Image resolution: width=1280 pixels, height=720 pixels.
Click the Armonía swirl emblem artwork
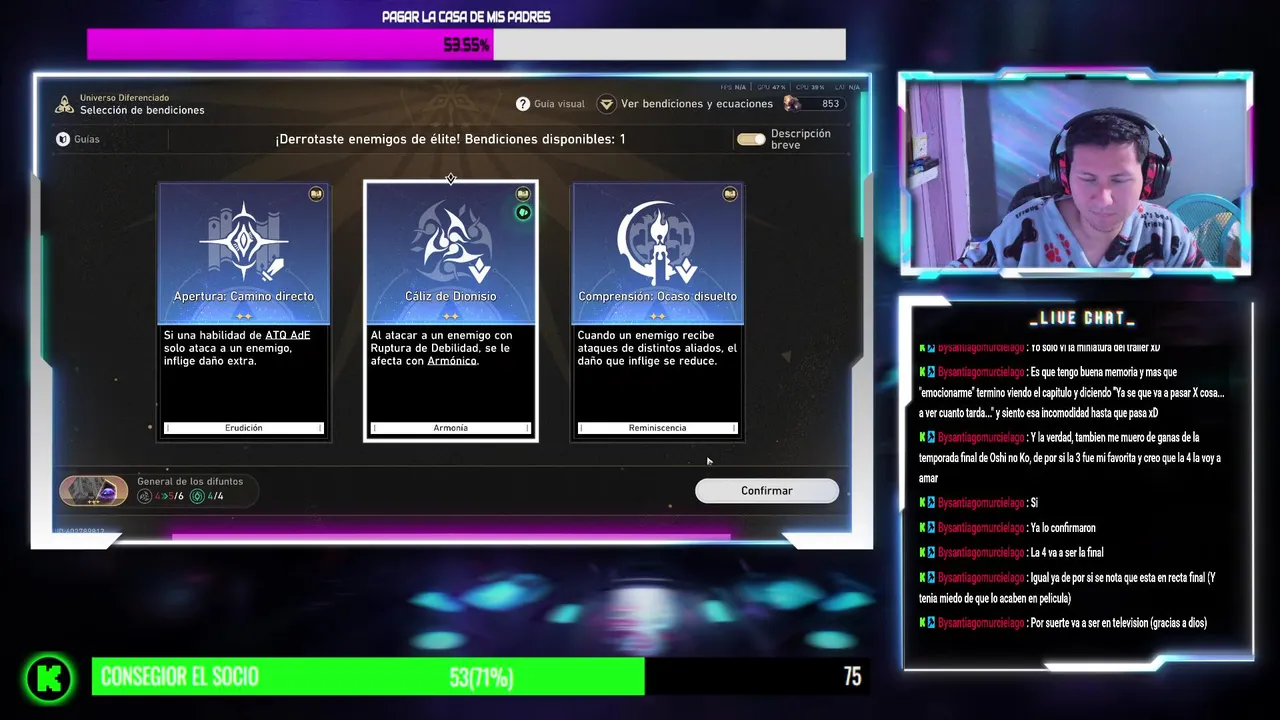coord(451,241)
